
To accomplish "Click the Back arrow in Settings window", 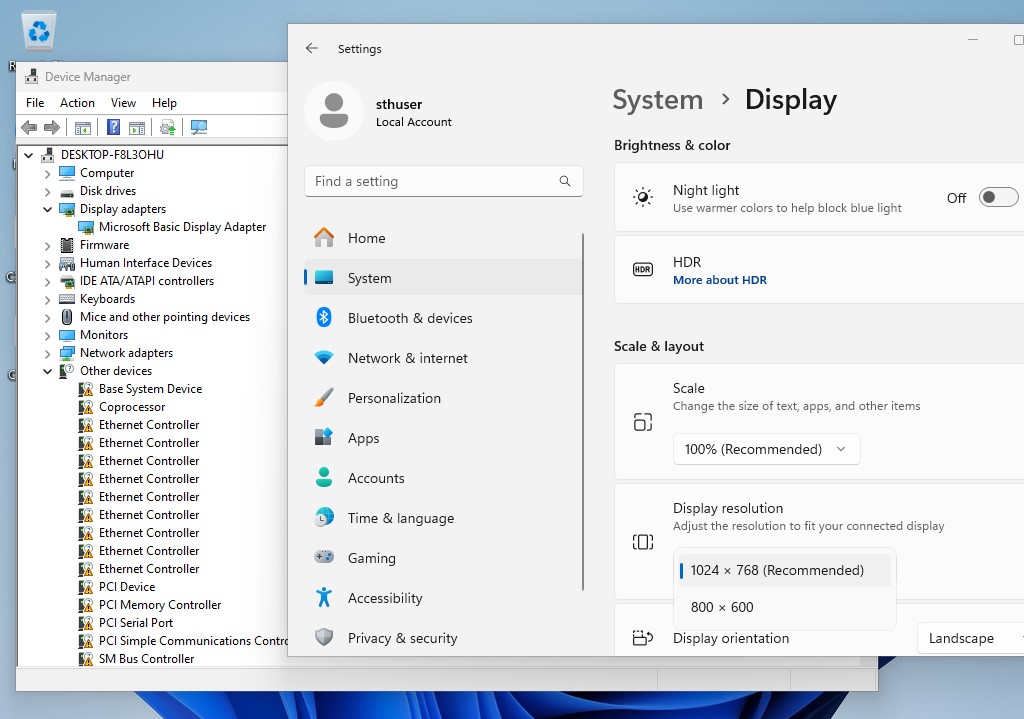I will pyautogui.click(x=312, y=48).
